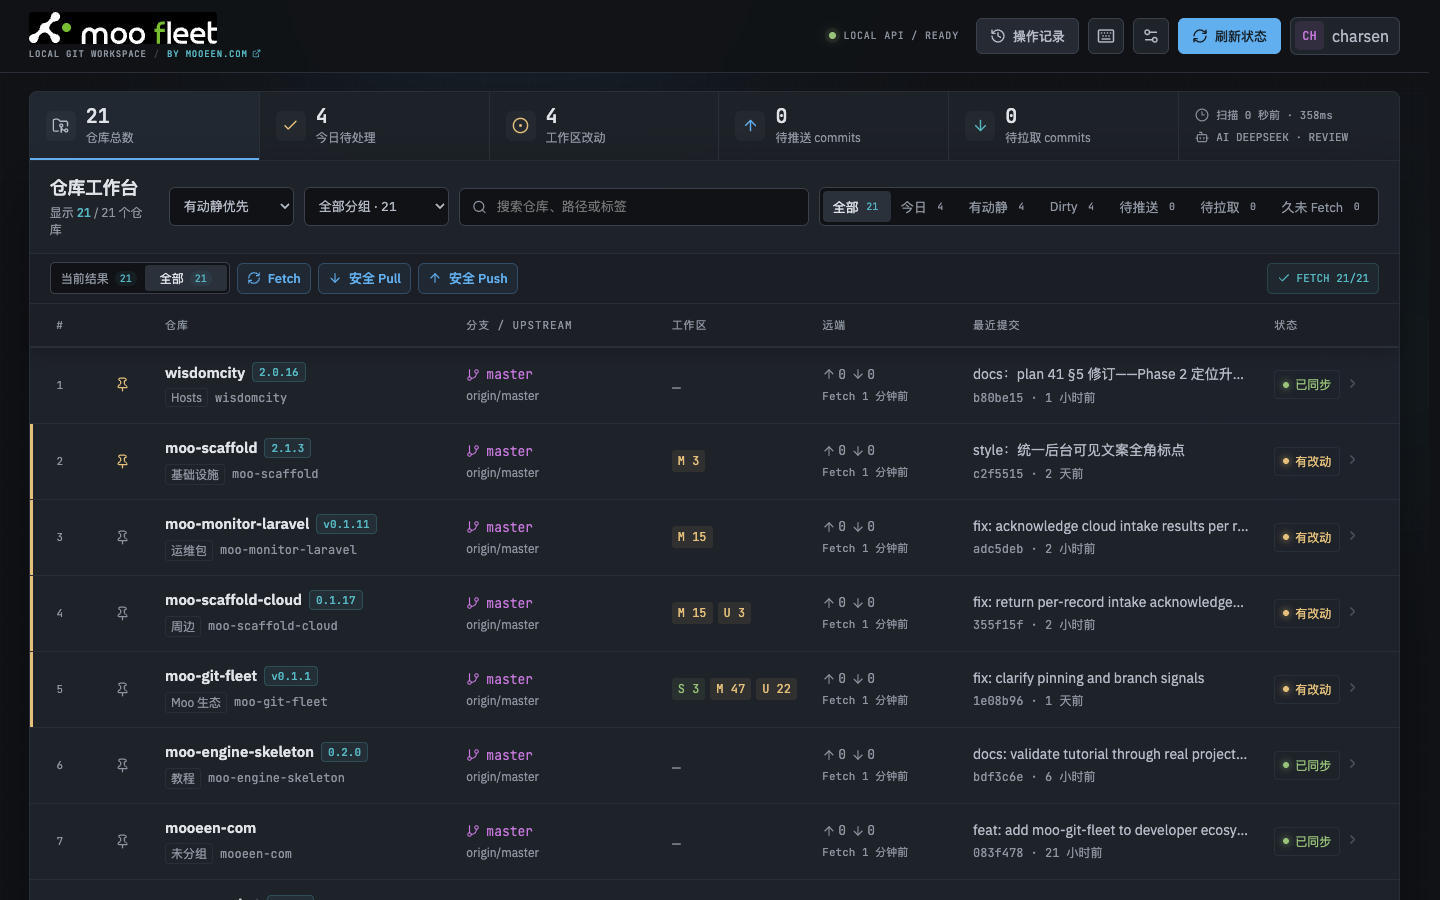Click the FETCH 21/21 progress indicator
Viewport: 1440px width, 900px height.
click(x=1323, y=279)
